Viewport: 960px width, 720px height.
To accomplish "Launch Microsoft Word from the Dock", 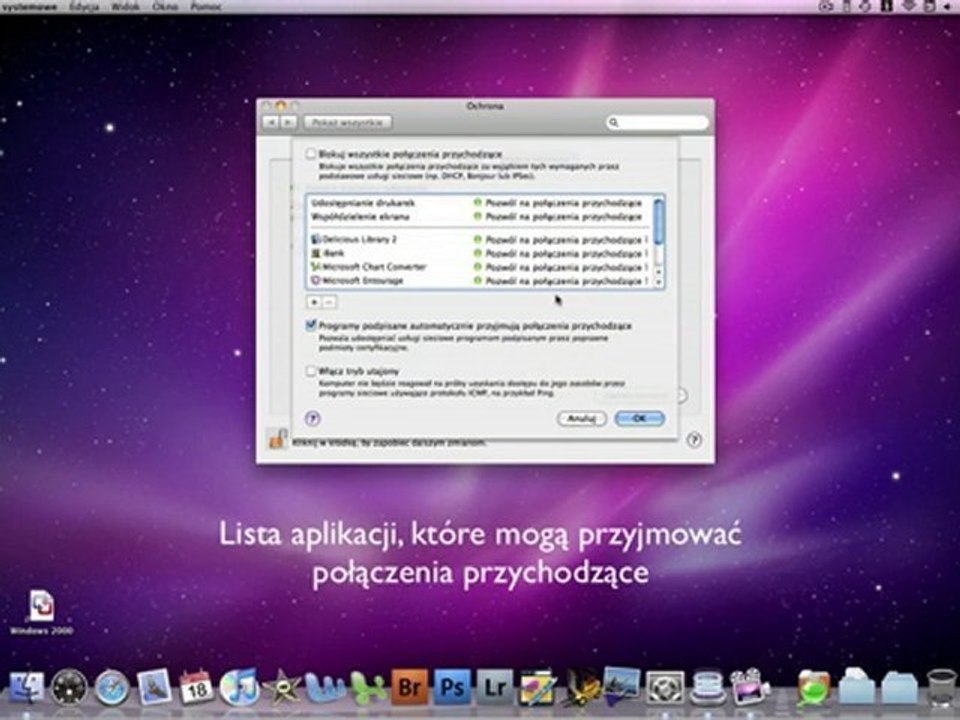I will (324, 687).
